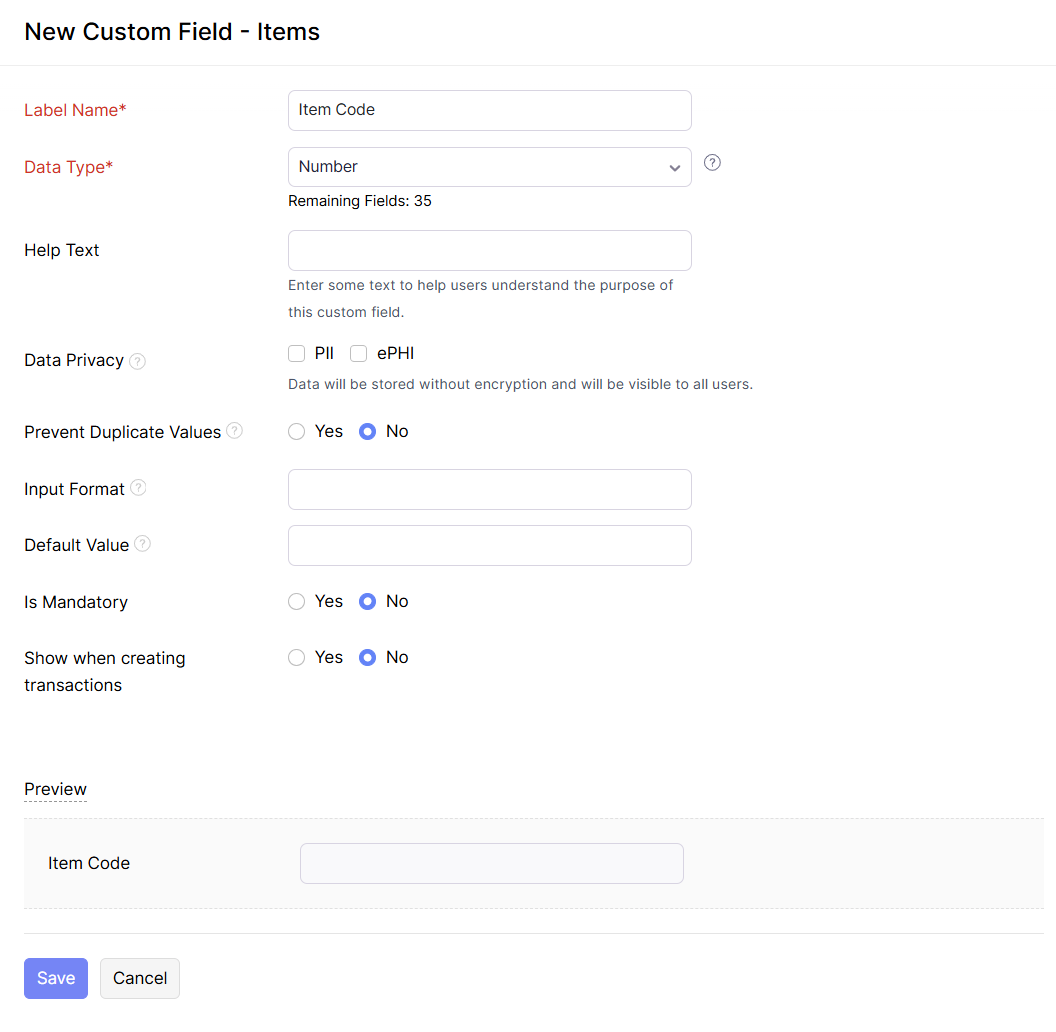Click the Item Code preview field

click(x=491, y=863)
